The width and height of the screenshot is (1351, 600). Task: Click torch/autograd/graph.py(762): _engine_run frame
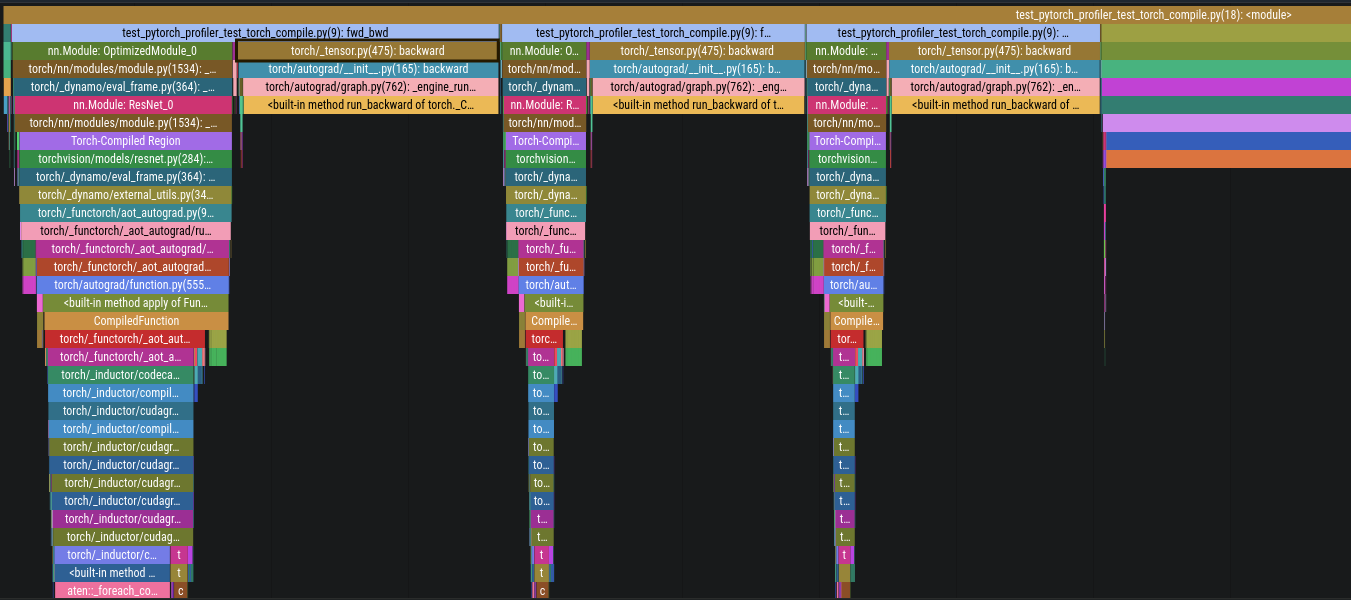coord(370,87)
